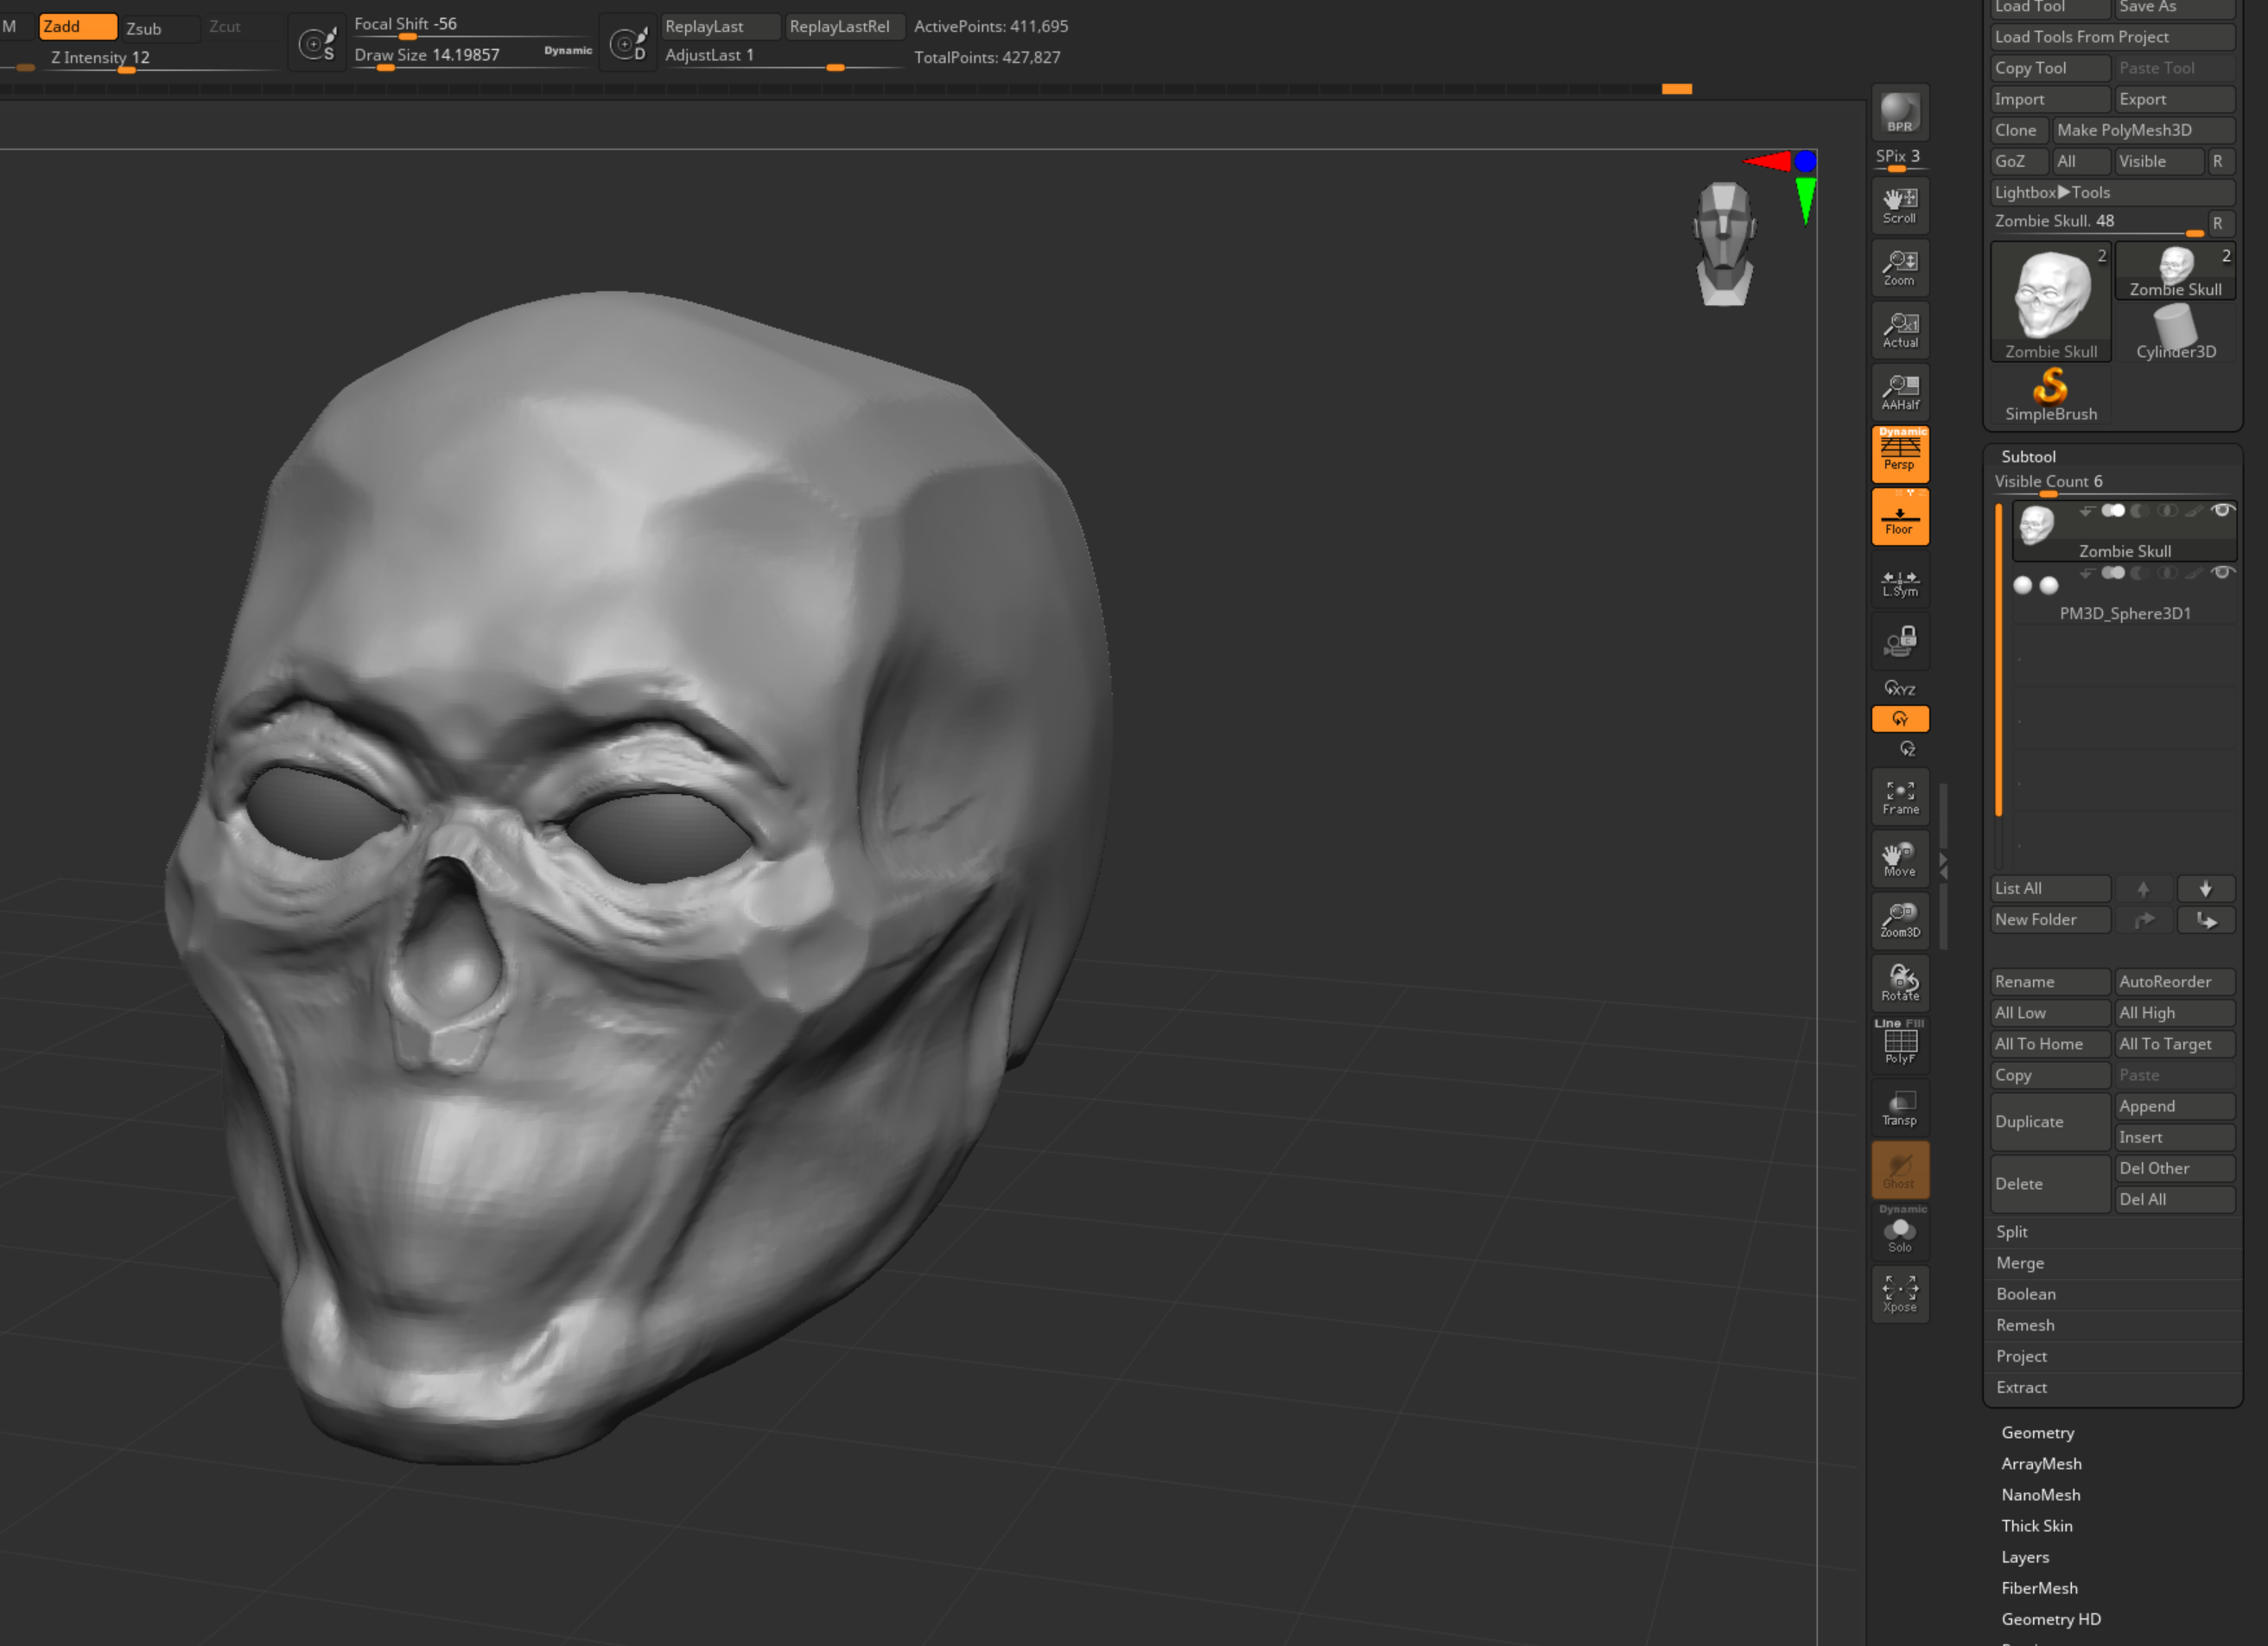The width and height of the screenshot is (2268, 1646).
Task: Click the Duplicate subtool button
Action: pyautogui.click(x=2049, y=1121)
